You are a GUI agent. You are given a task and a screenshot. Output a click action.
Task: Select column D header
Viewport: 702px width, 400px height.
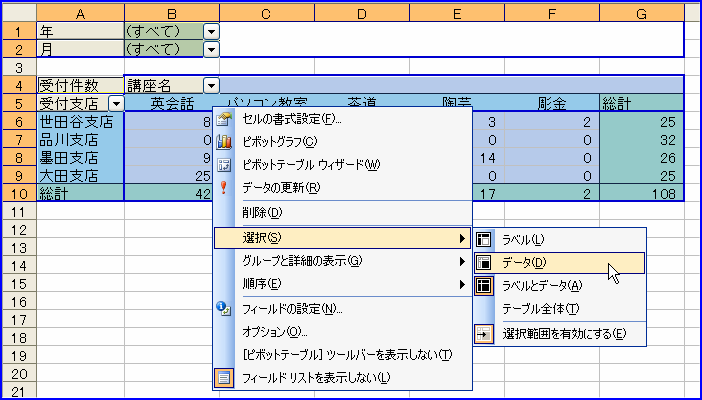(362, 13)
